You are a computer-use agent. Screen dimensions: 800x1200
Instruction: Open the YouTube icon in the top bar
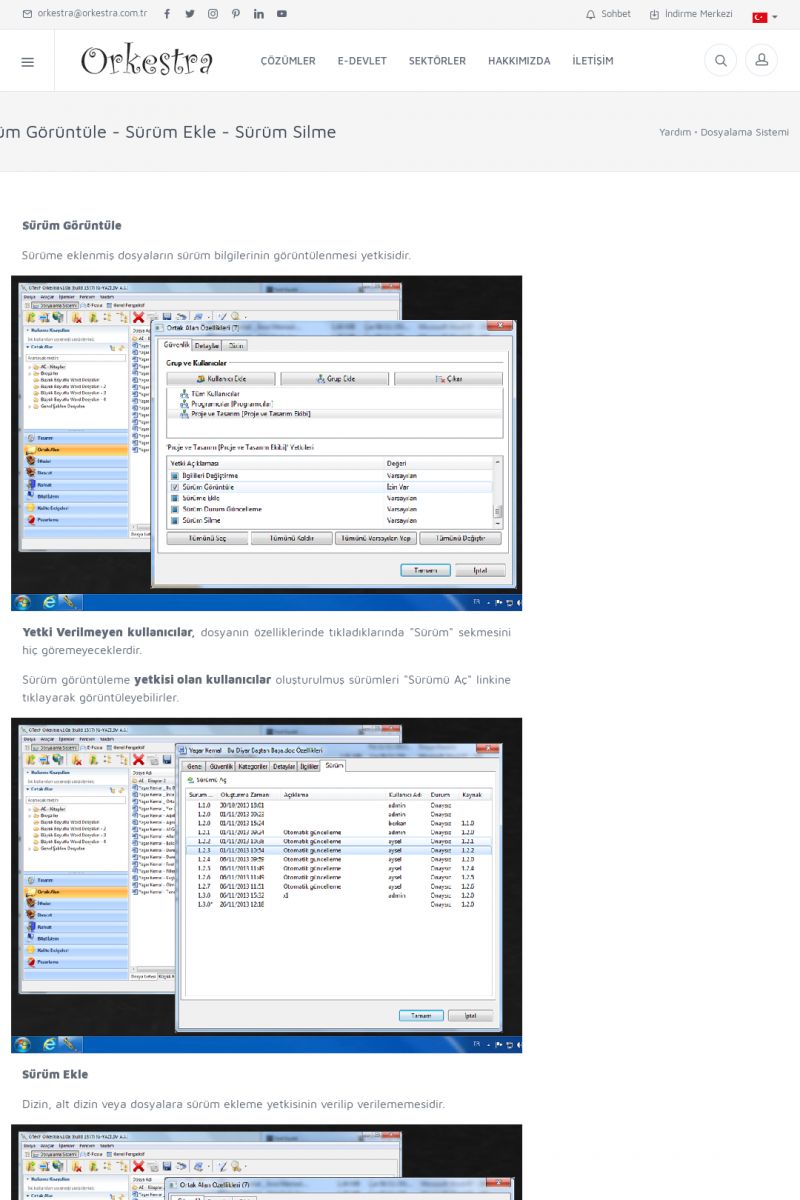point(282,14)
